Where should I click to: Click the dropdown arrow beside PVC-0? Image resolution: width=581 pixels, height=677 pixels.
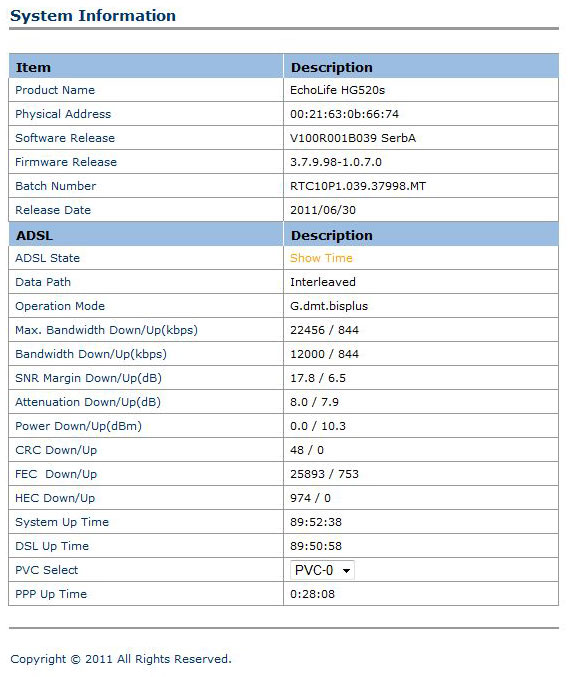click(x=346, y=571)
